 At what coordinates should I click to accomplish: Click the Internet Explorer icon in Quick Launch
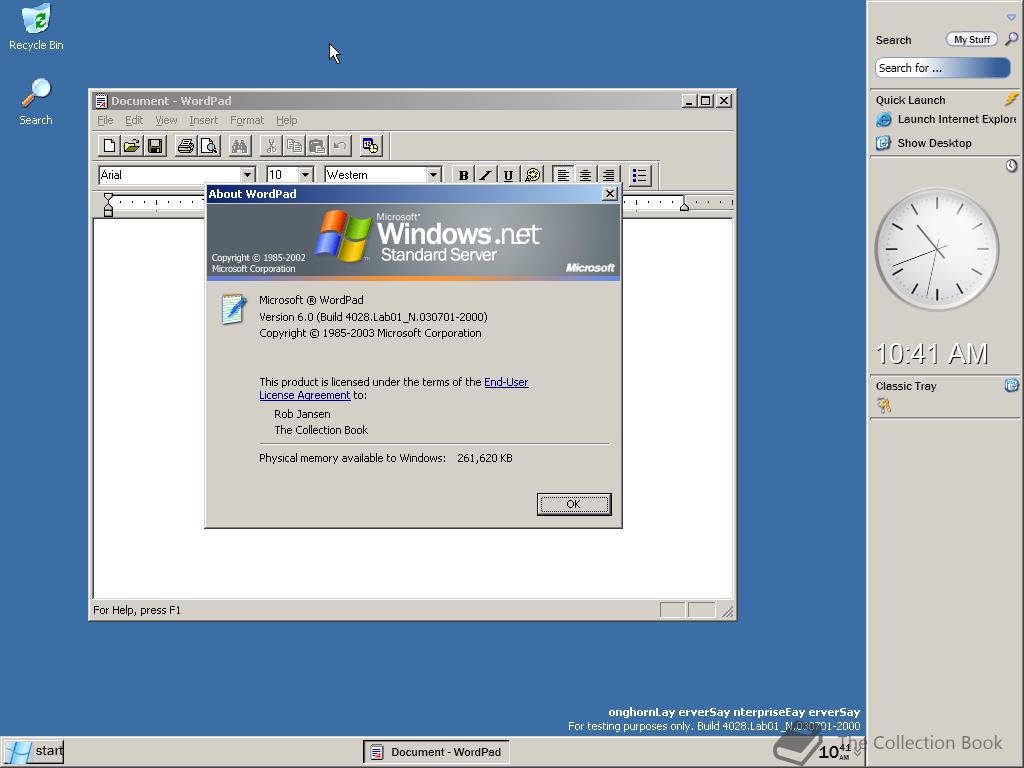point(884,120)
